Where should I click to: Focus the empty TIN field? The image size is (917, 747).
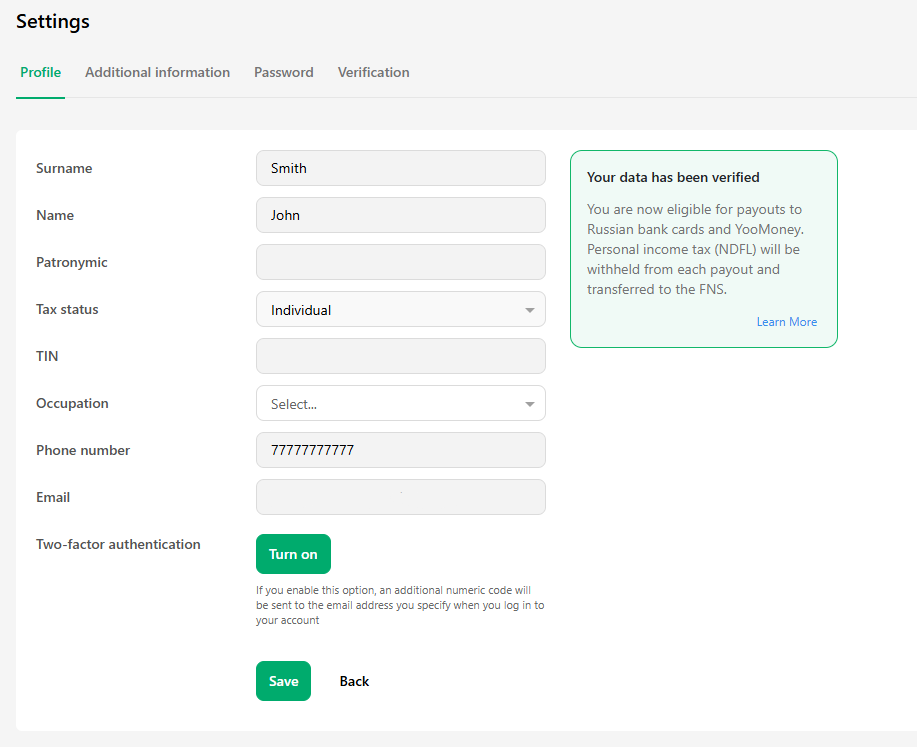tap(401, 356)
